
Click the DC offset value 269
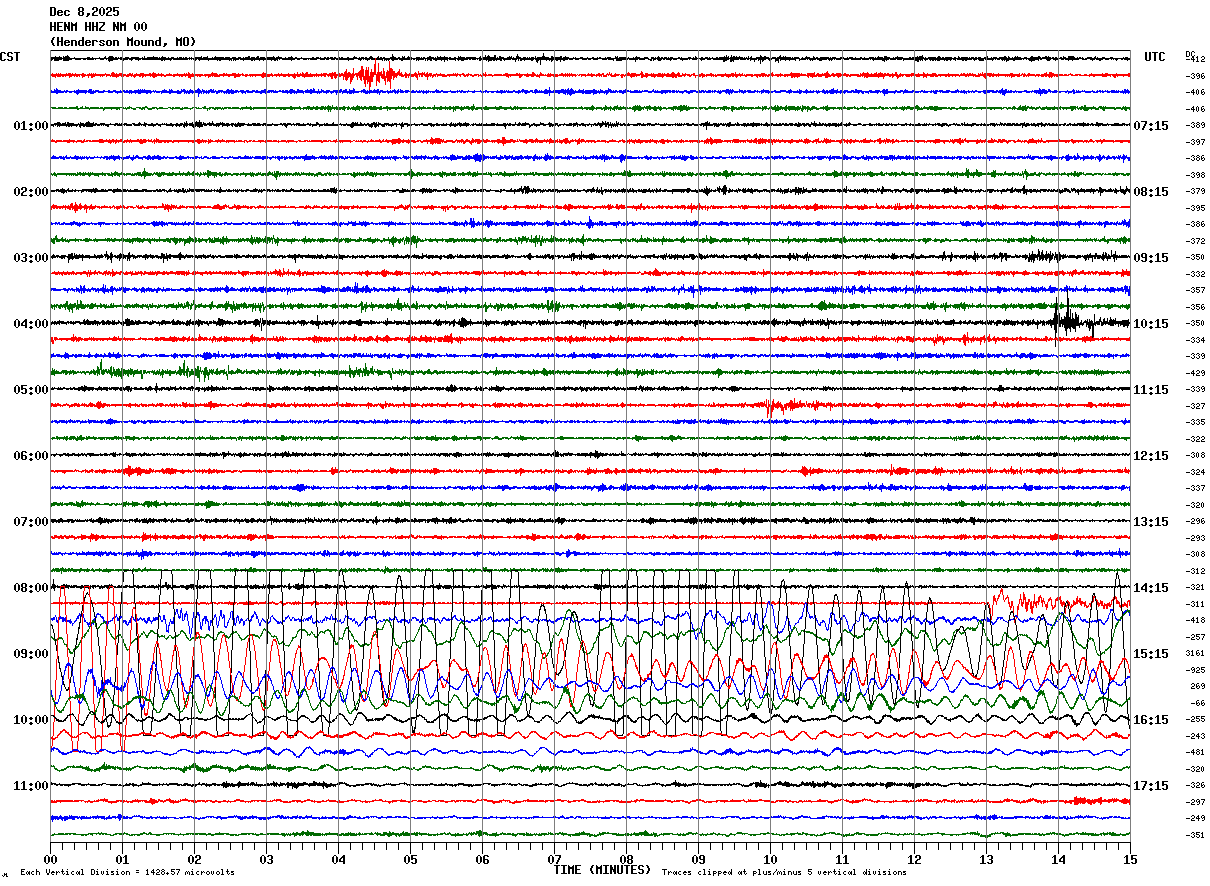[1197, 687]
